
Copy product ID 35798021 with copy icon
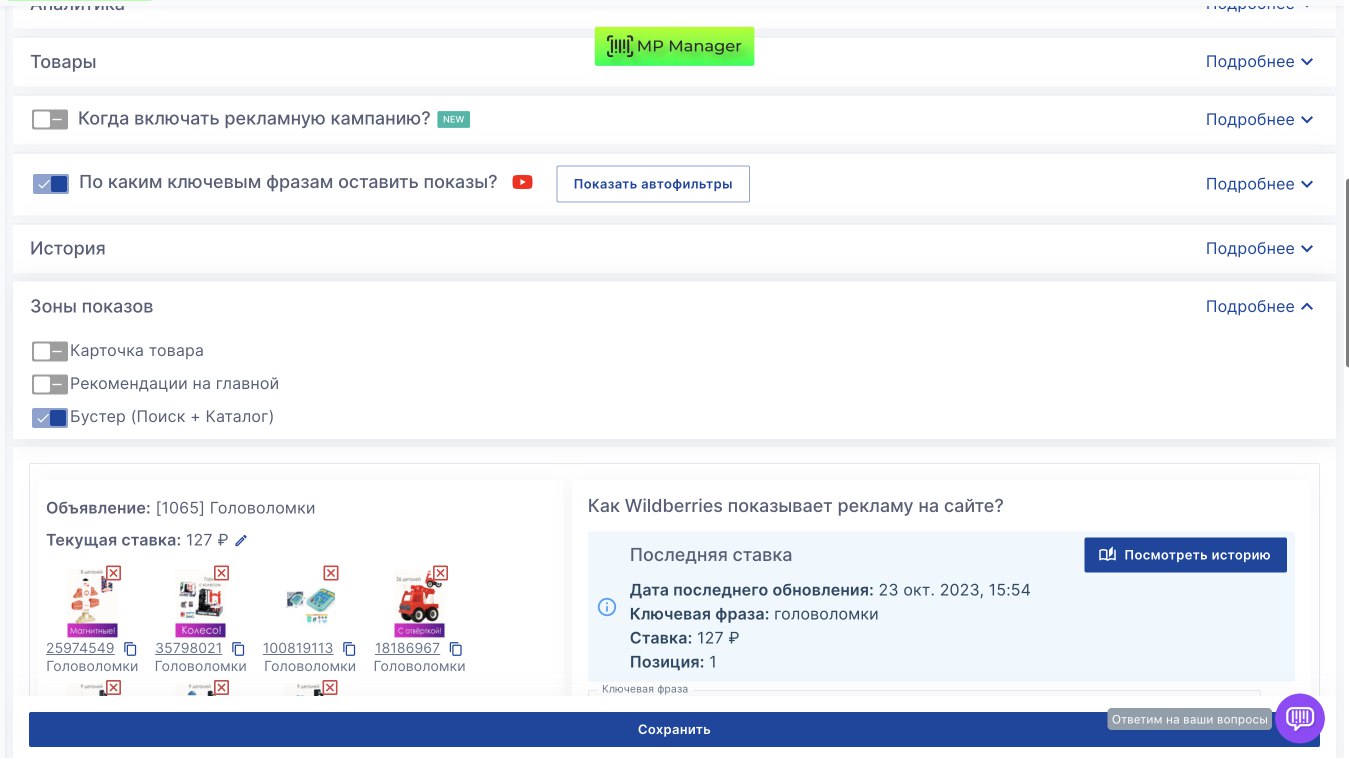tap(238, 649)
